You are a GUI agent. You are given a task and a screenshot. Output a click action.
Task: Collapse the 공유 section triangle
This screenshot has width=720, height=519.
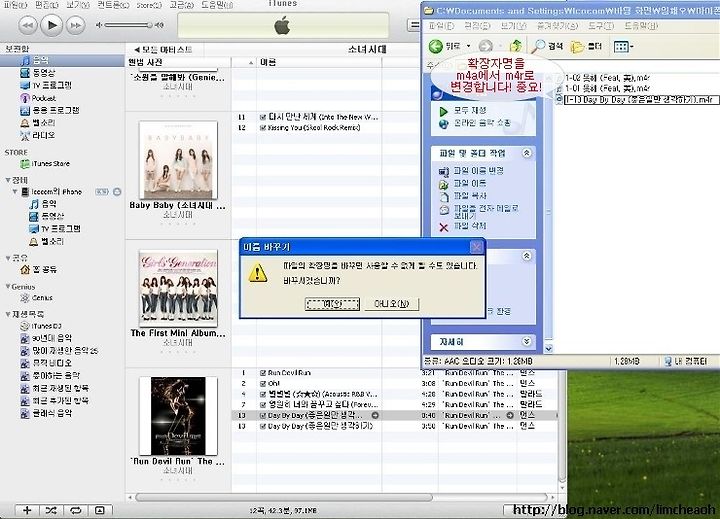tap(8, 258)
